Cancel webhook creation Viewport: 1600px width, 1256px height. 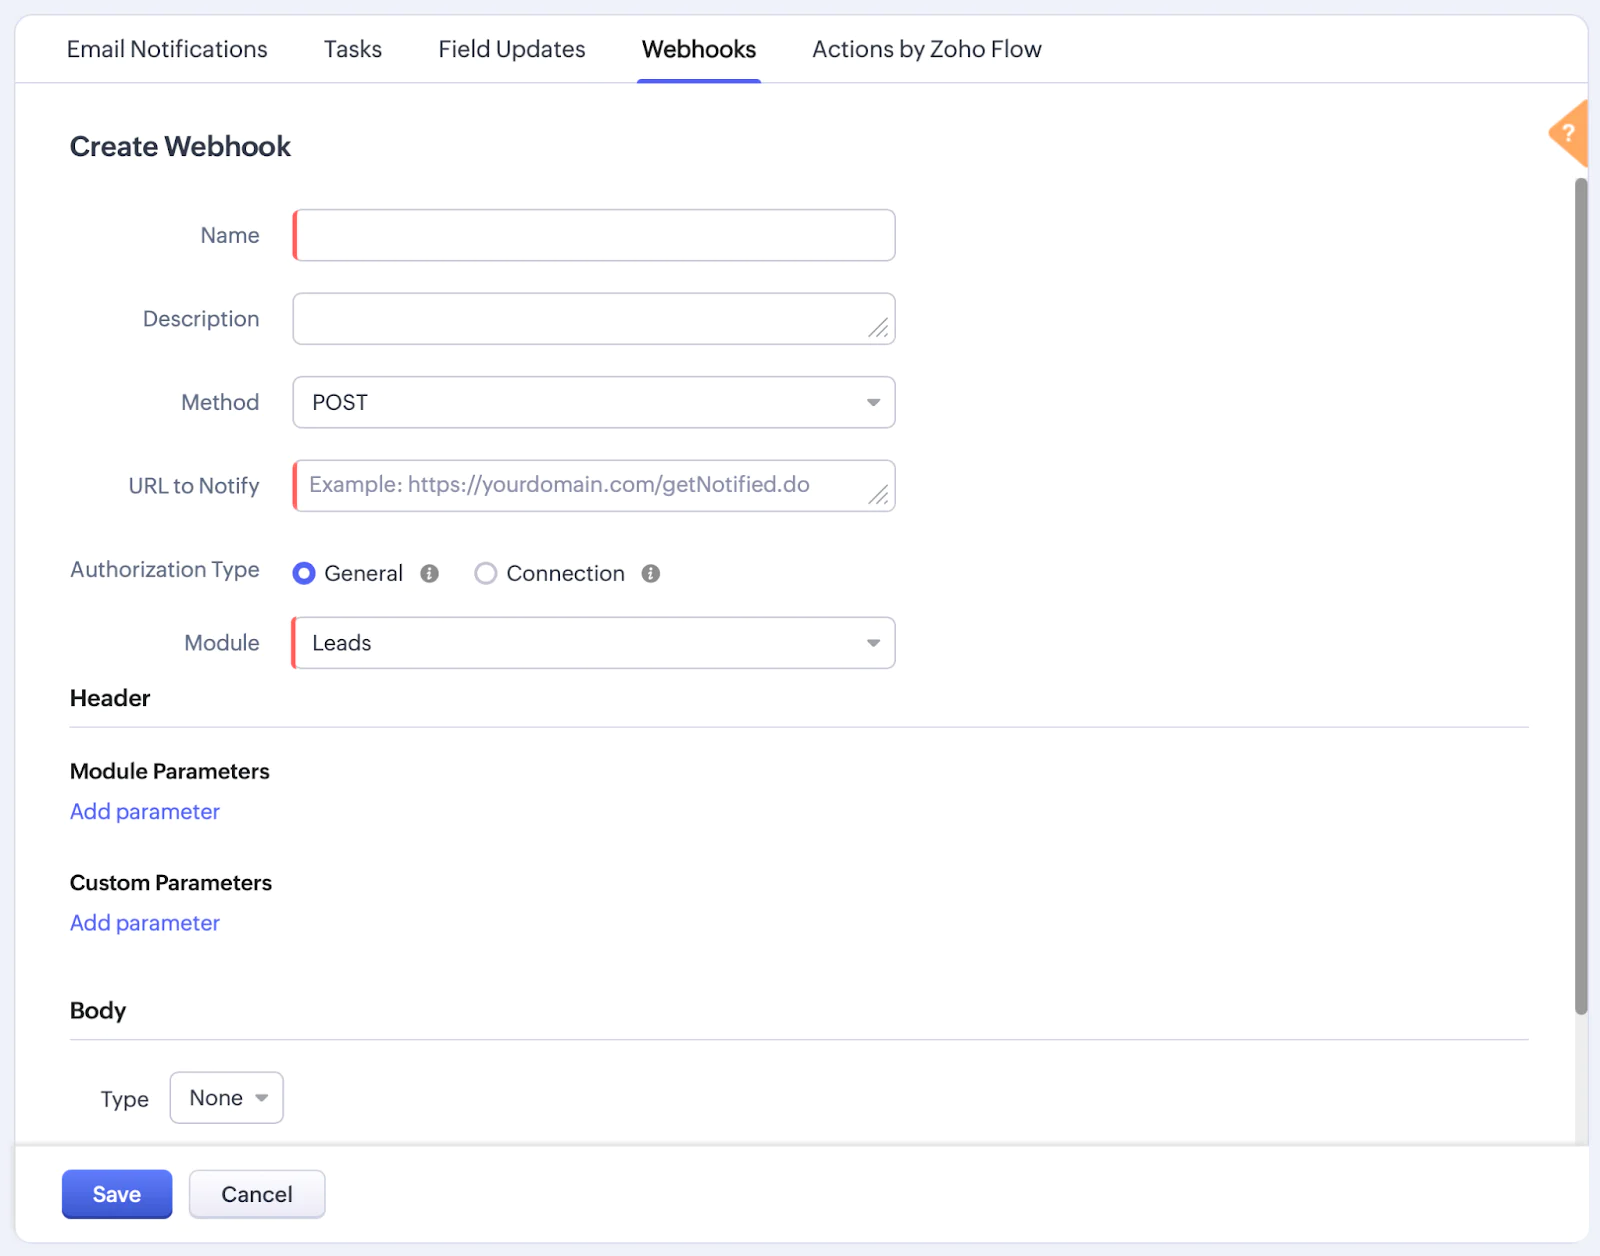click(x=256, y=1193)
